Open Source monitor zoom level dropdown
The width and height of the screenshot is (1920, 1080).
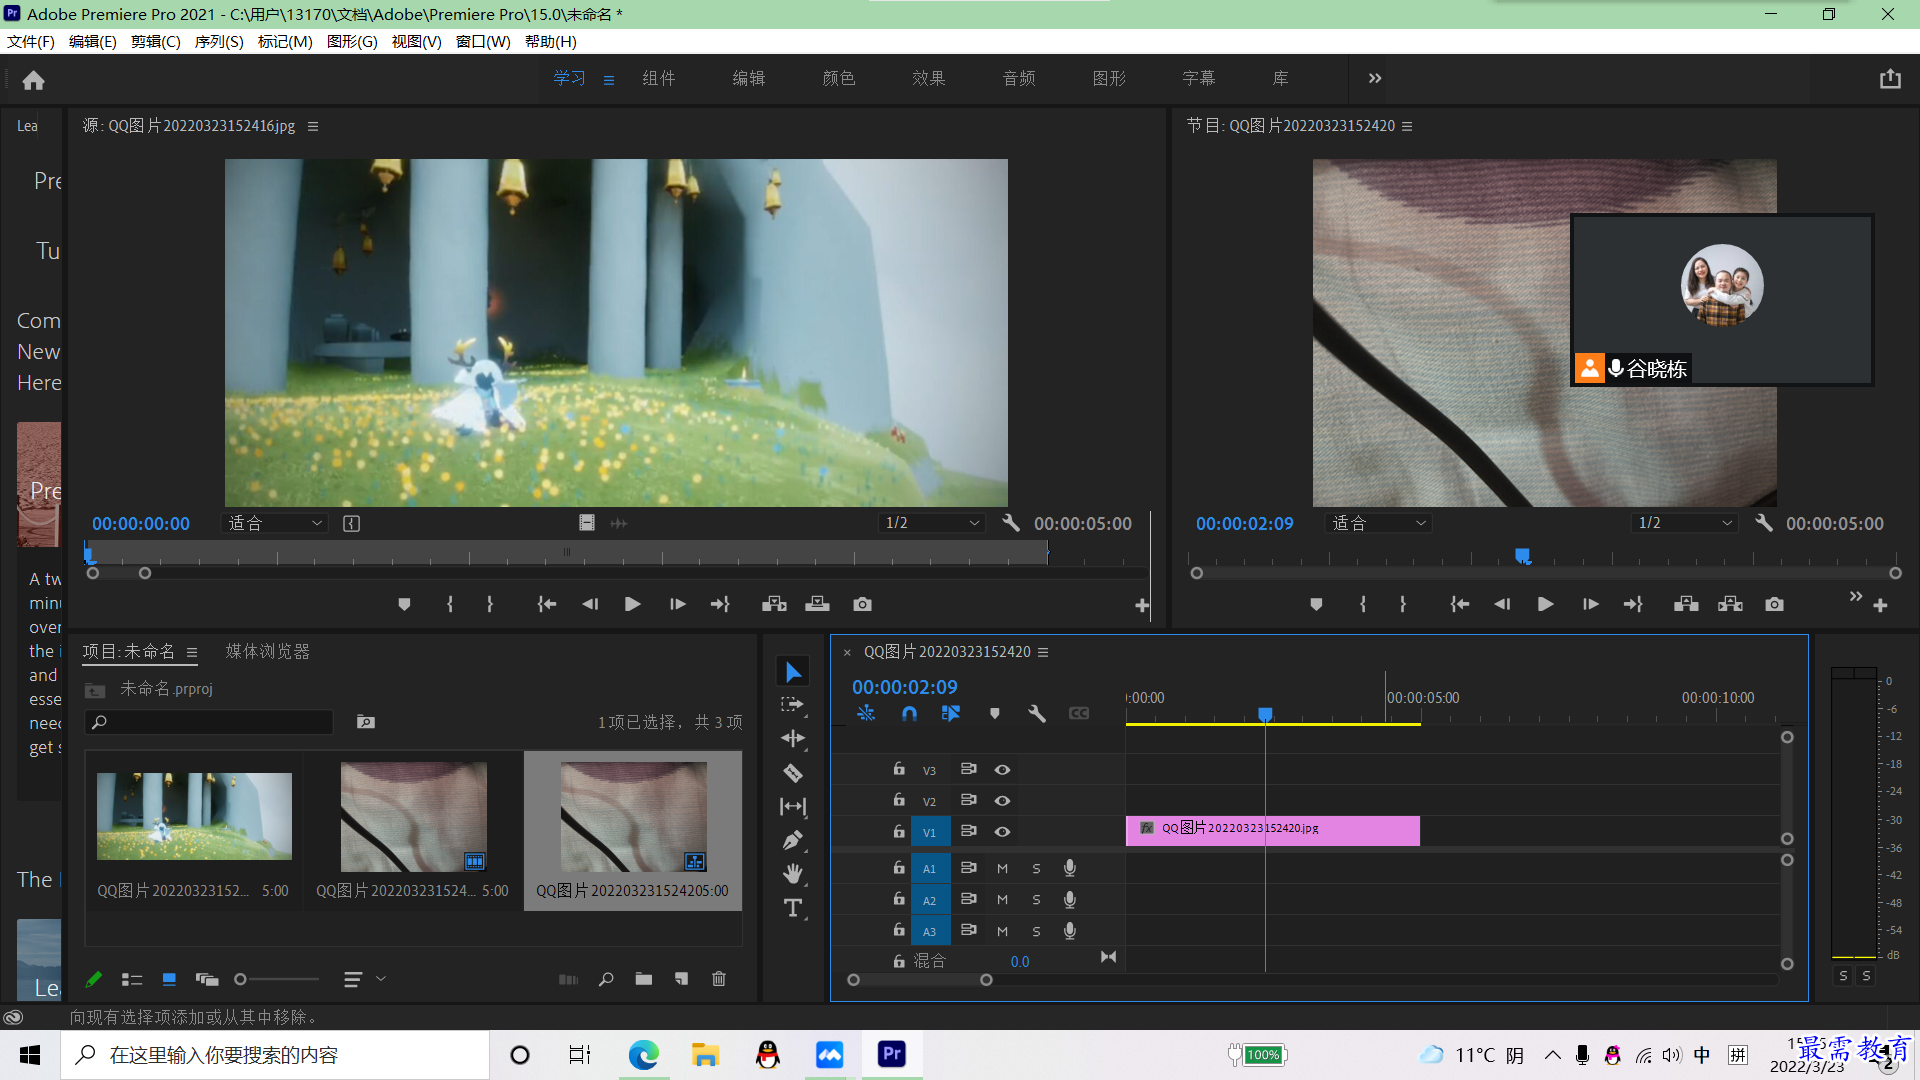coord(274,523)
